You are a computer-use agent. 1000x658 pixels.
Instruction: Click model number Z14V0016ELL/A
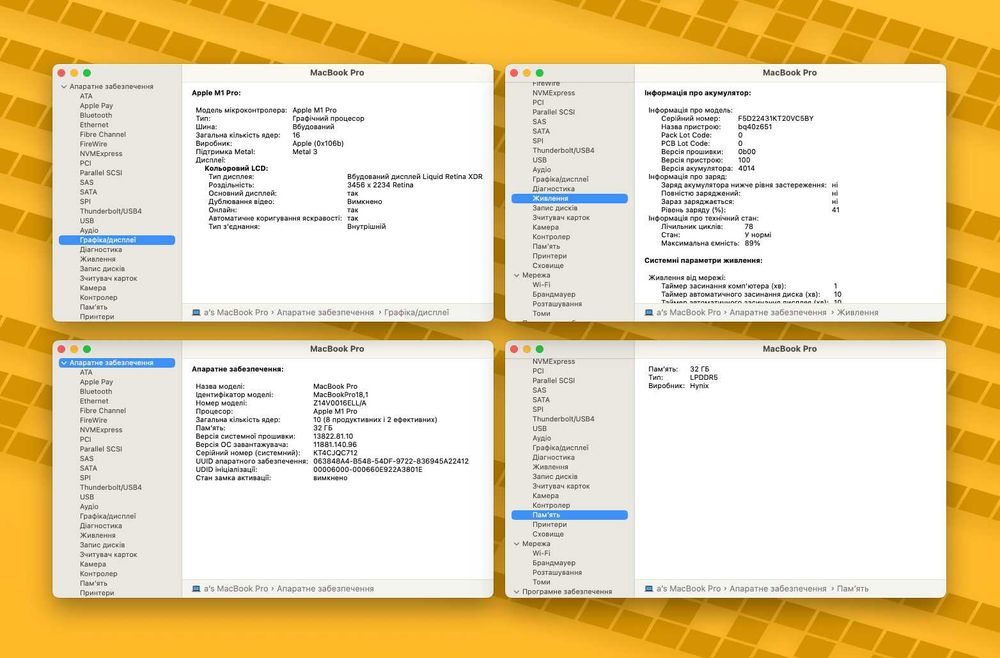(x=340, y=403)
